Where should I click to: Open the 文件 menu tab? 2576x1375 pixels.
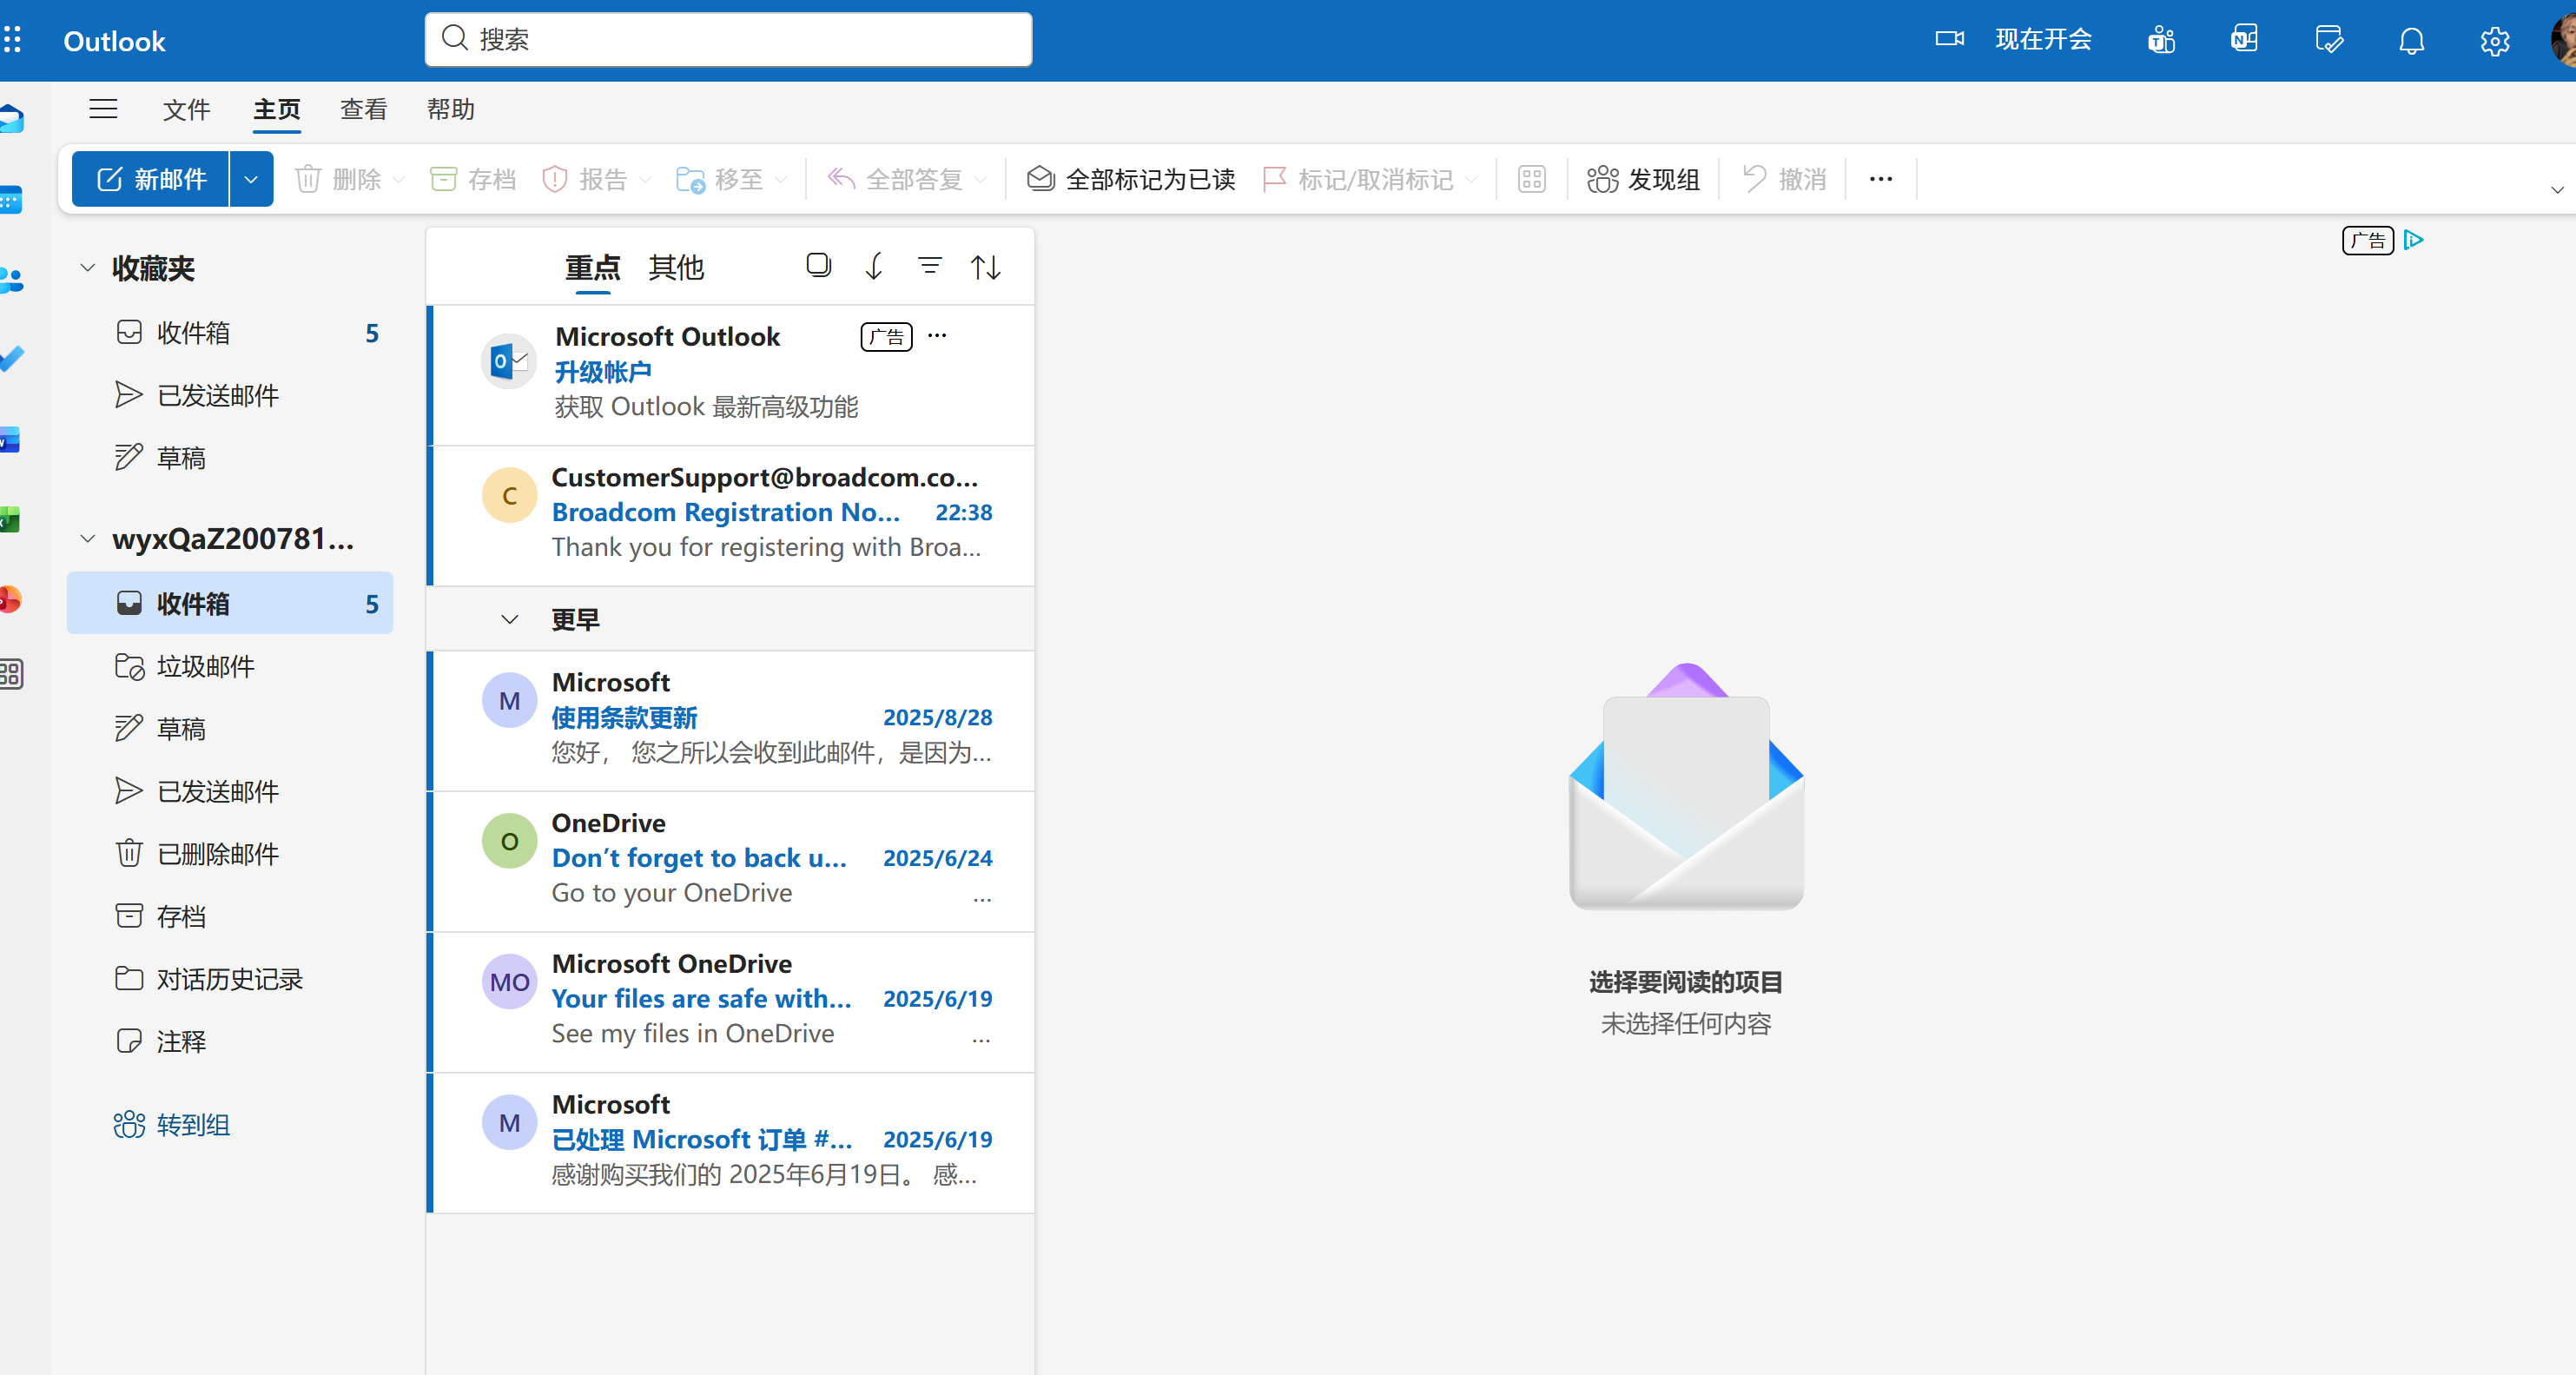coord(186,109)
